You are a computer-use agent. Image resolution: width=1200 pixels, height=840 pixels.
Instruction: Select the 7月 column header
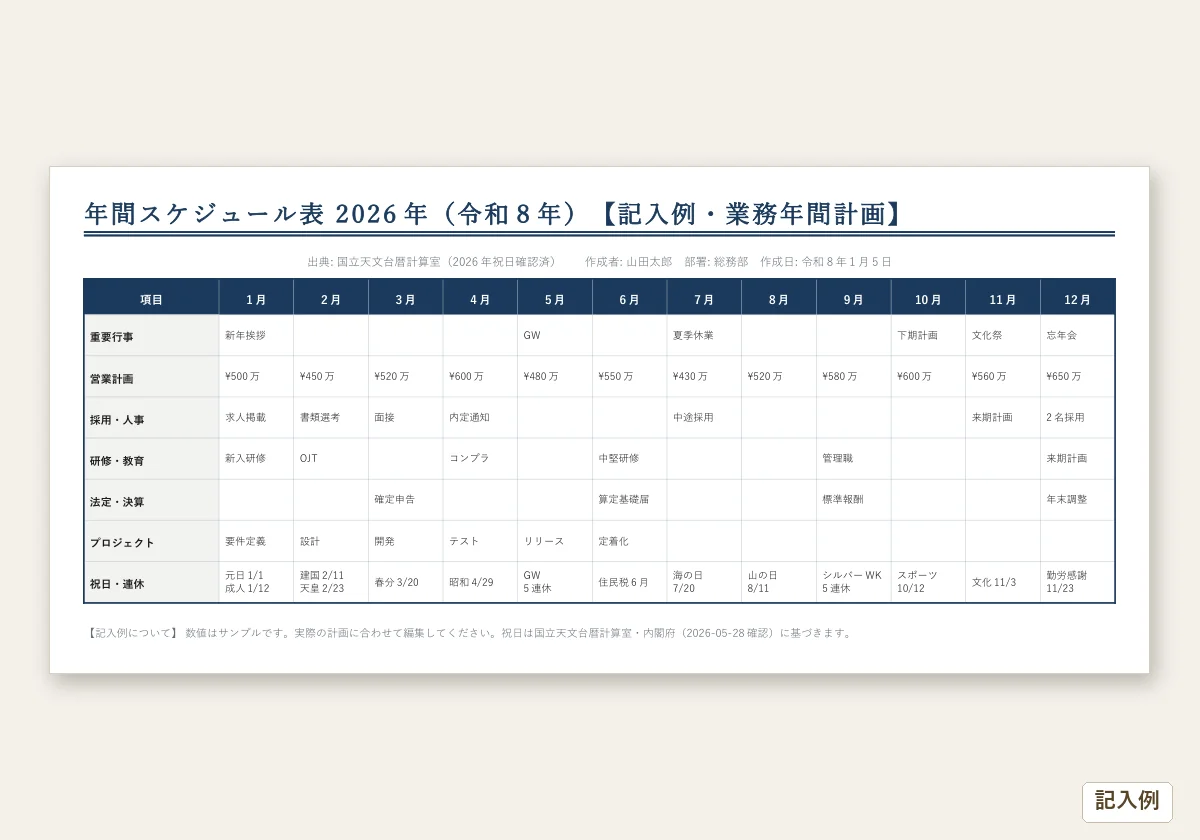(x=704, y=298)
